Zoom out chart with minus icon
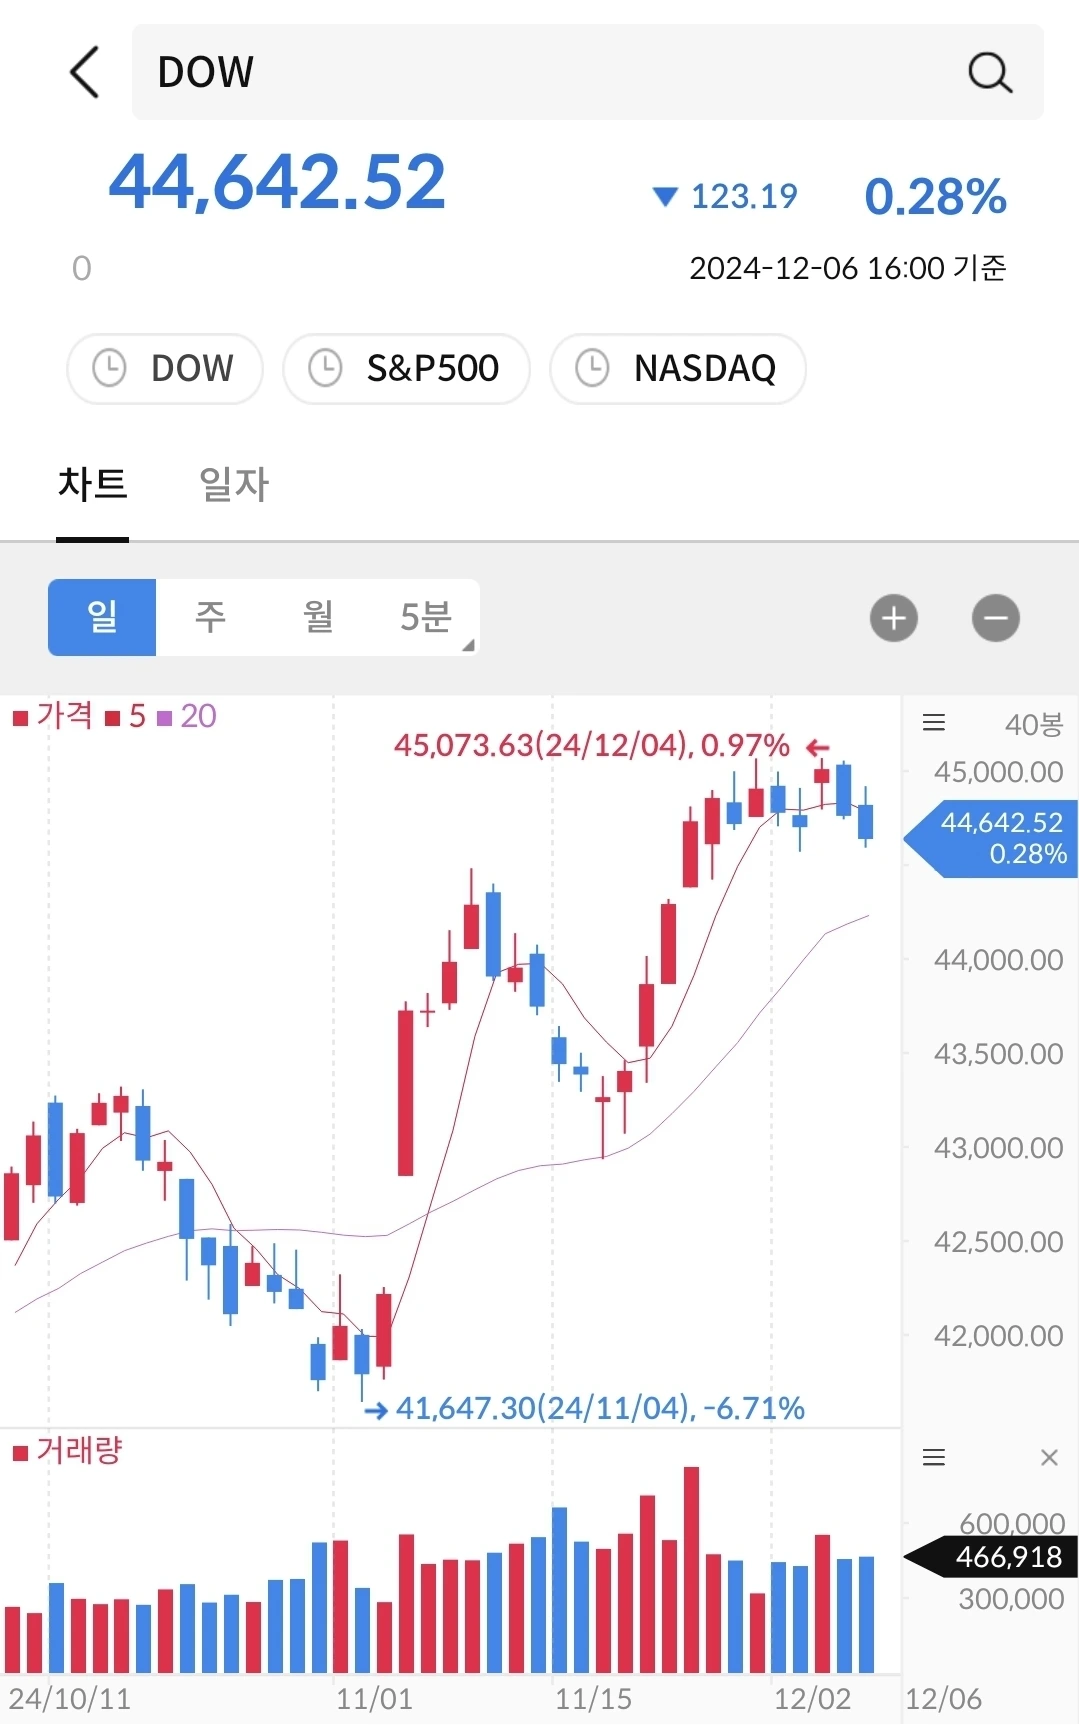1079x1732 pixels. (995, 618)
